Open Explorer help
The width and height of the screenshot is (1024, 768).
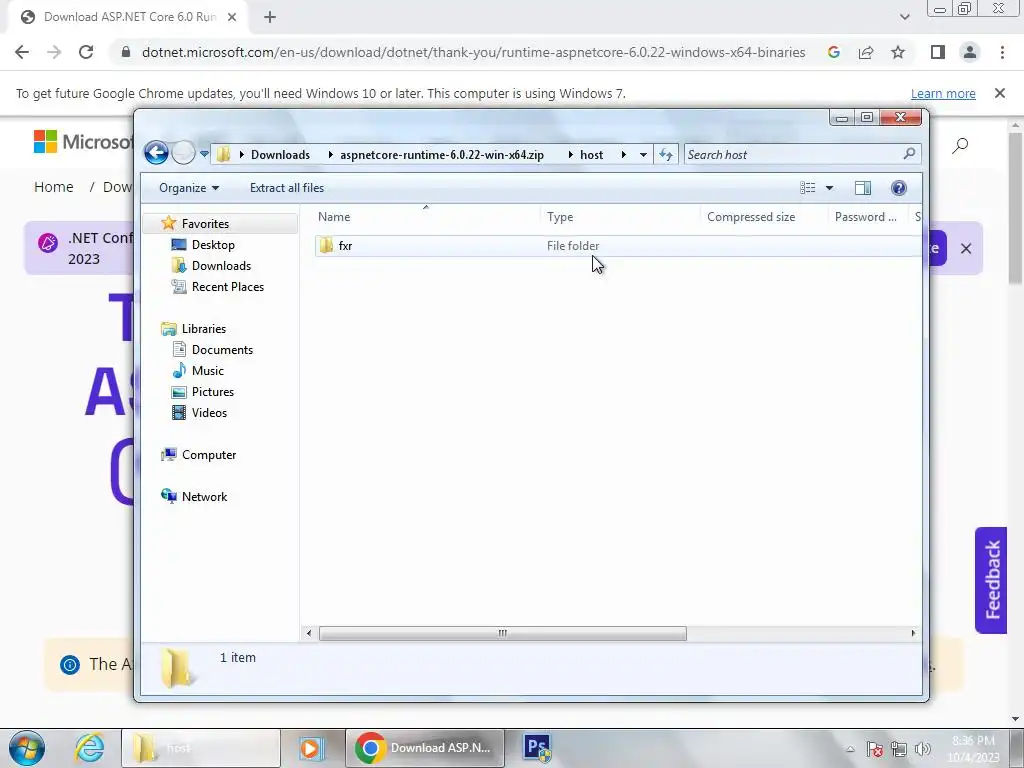click(899, 188)
